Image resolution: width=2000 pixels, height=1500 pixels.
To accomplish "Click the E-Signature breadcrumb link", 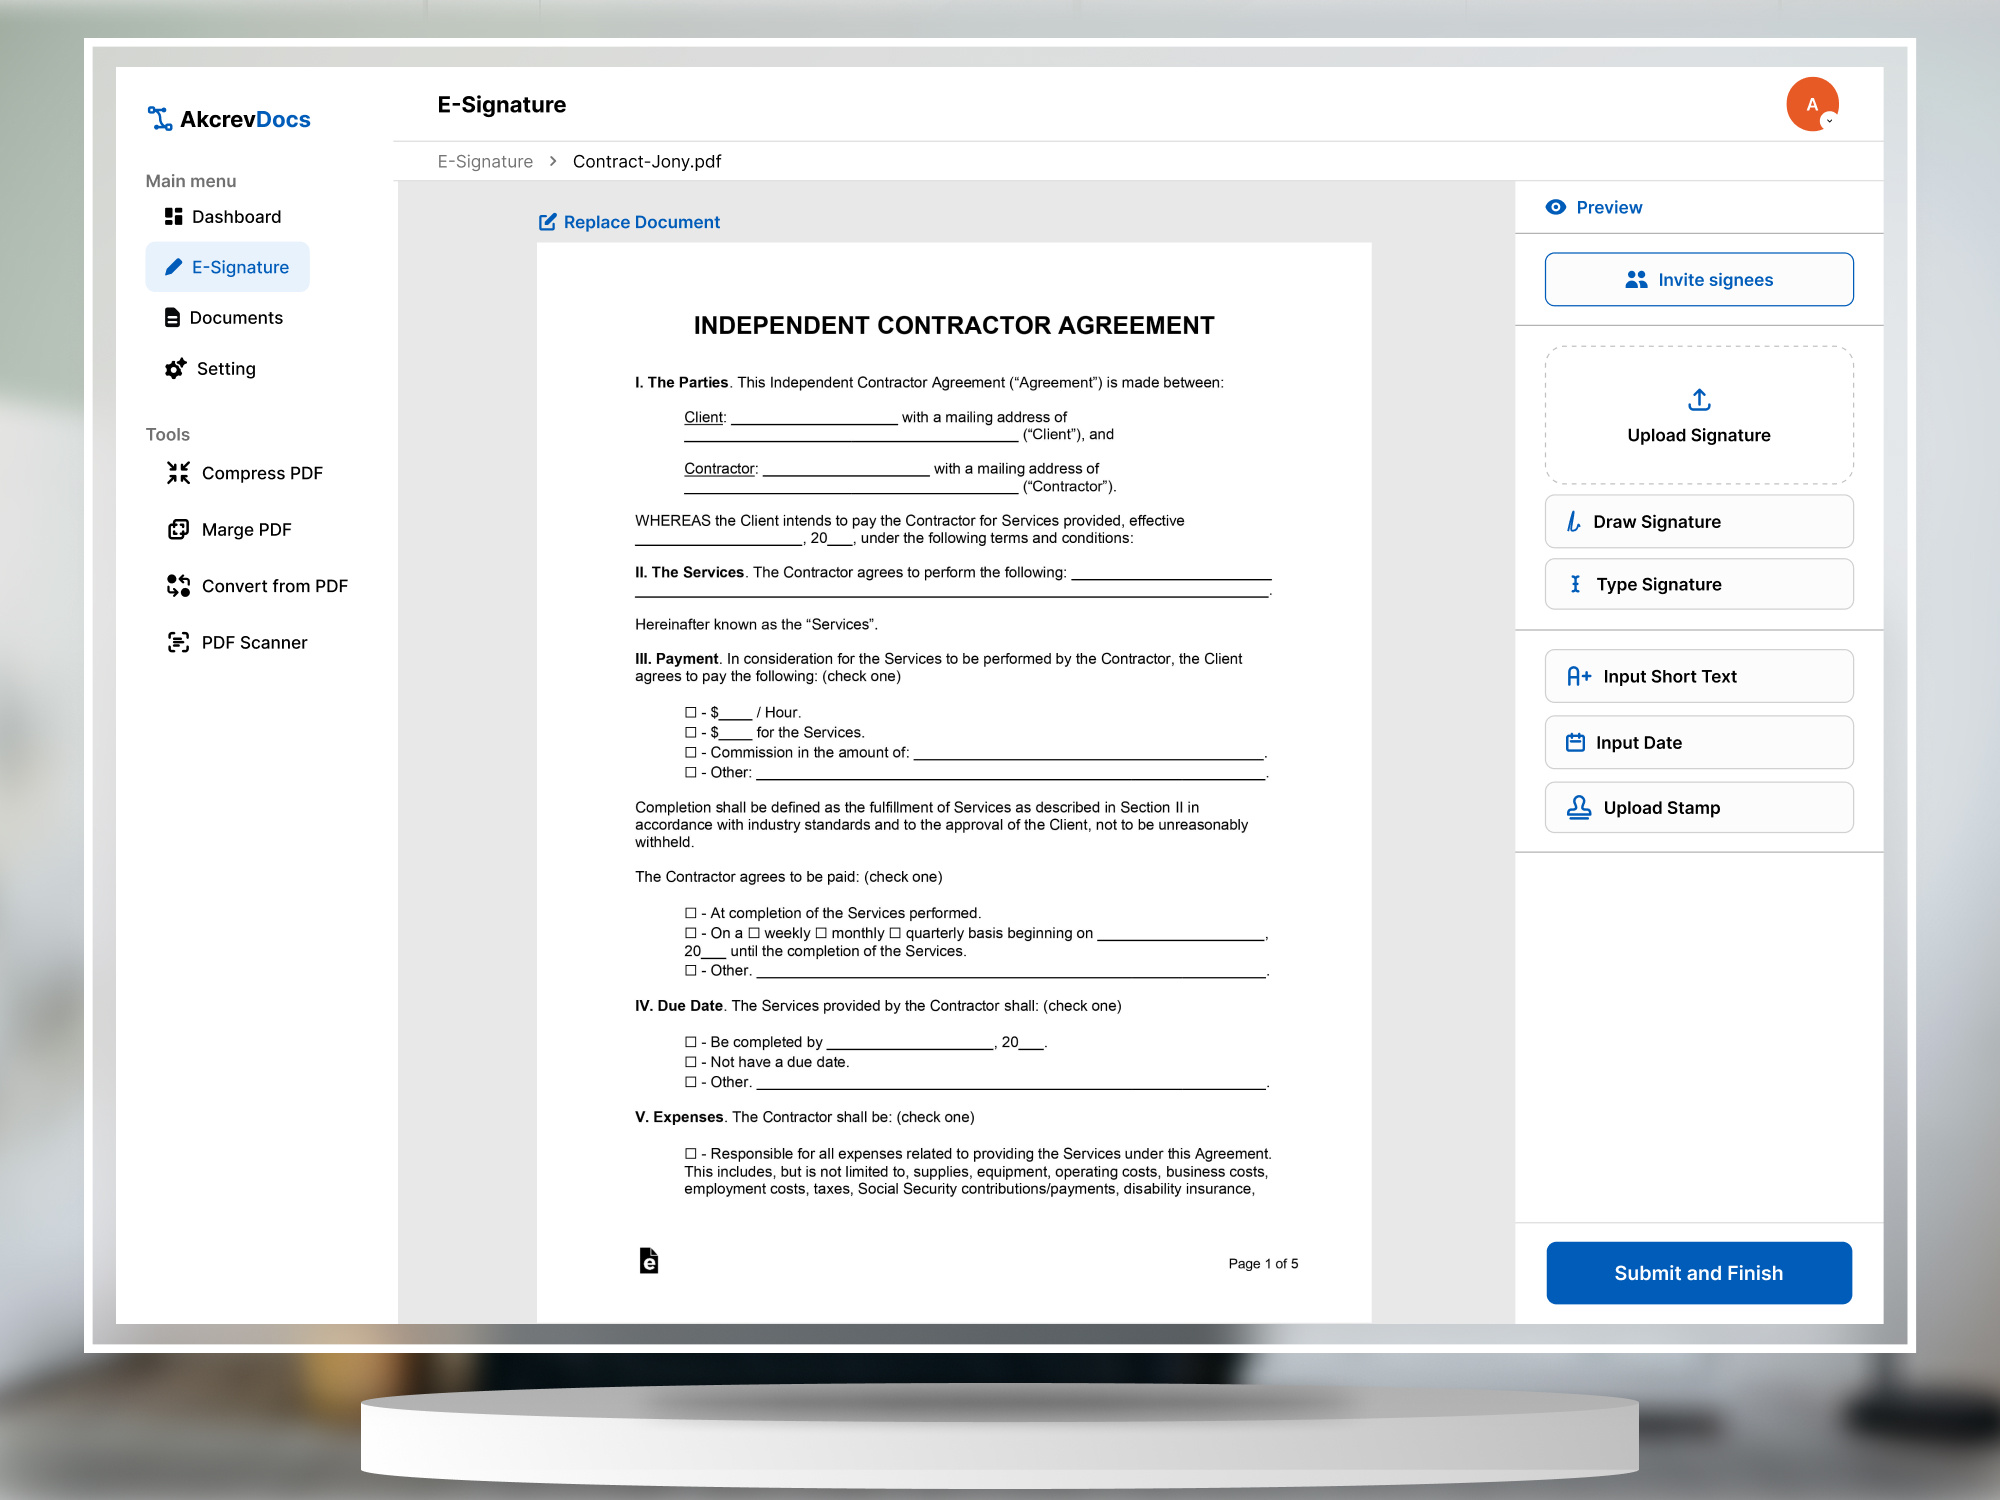I will tap(485, 161).
